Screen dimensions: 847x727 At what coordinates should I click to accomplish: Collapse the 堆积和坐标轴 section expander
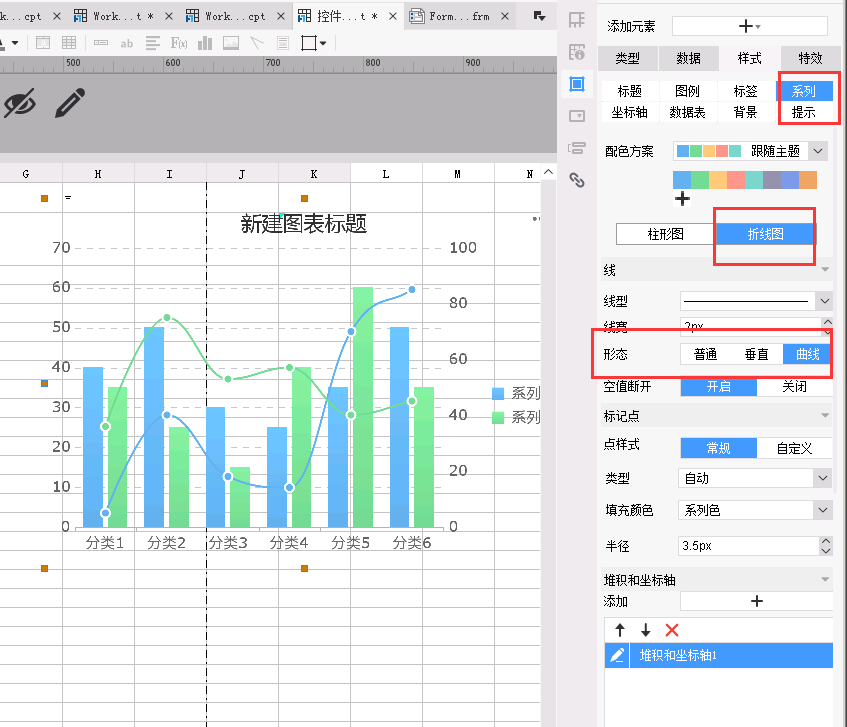(825, 580)
